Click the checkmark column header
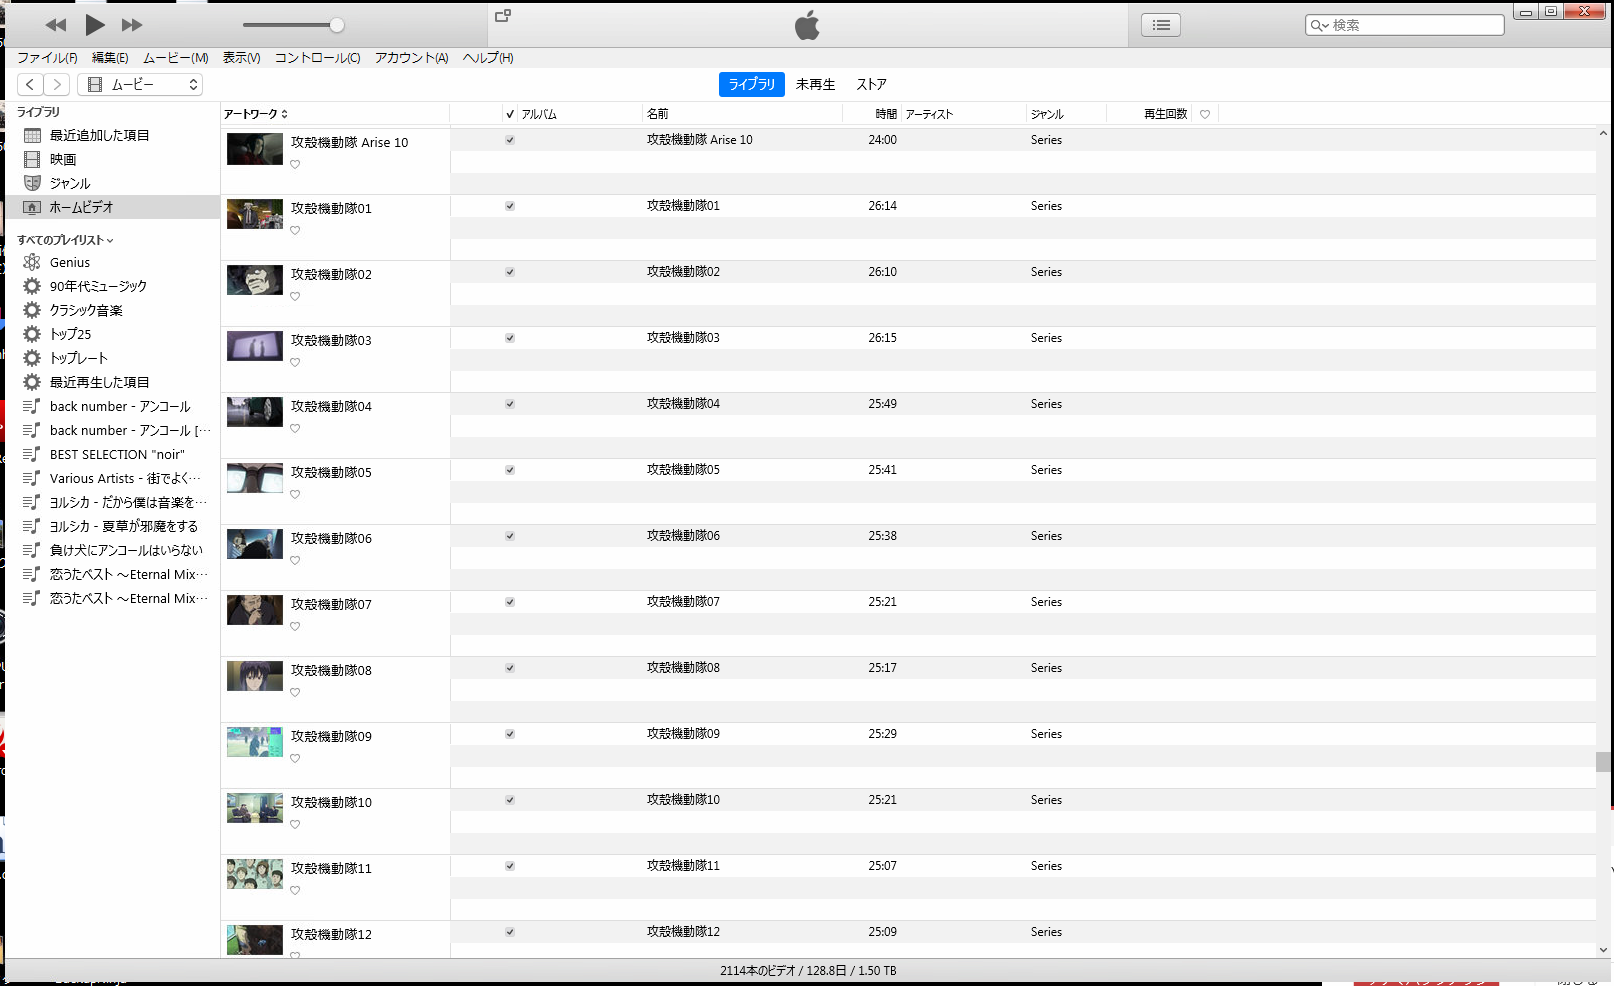Viewport: 1614px width, 986px height. 510,114
